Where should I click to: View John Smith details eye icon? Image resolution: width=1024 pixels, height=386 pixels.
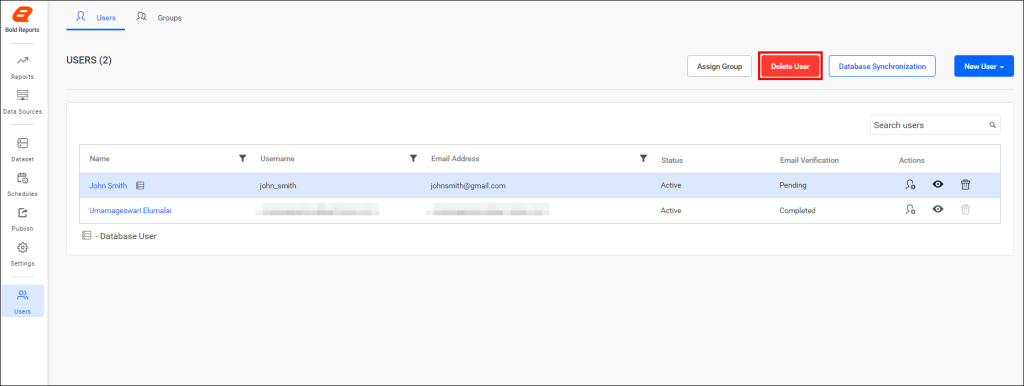click(x=938, y=185)
